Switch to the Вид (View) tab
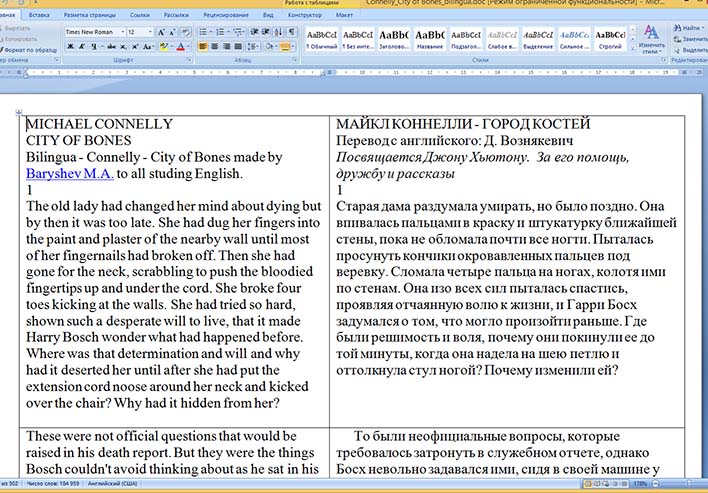 coord(268,15)
